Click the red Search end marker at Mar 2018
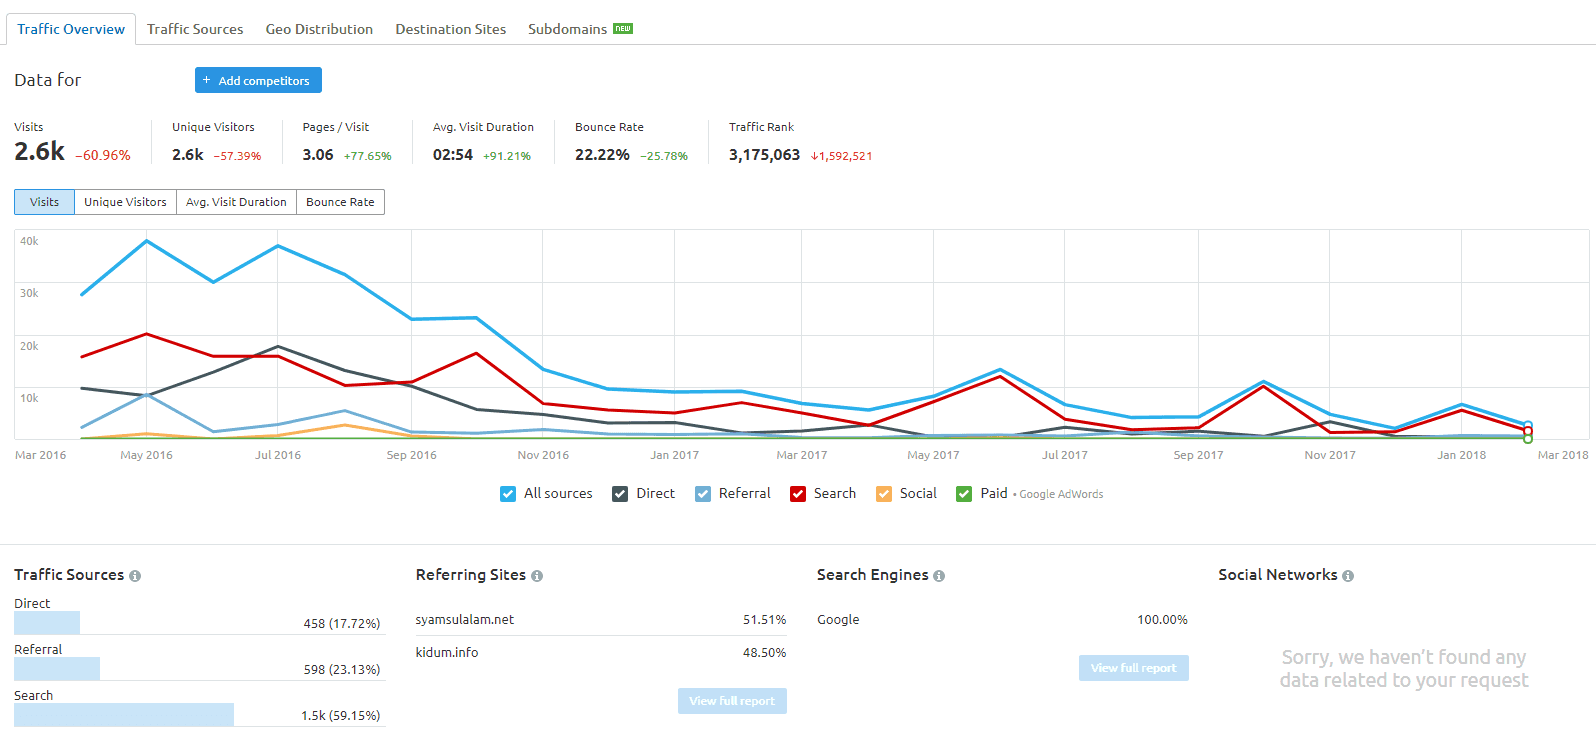The image size is (1596, 736). click(x=1528, y=431)
